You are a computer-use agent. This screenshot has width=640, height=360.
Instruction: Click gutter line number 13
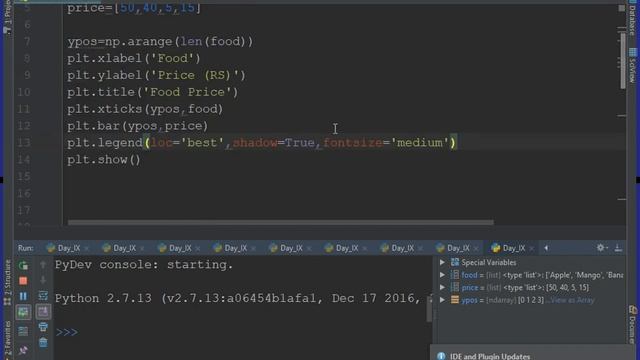click(24, 143)
